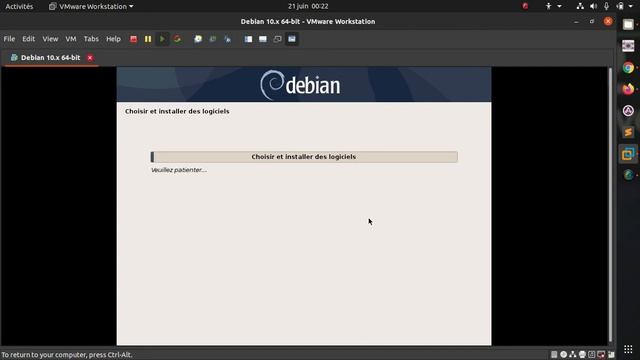Close the Debian 10.x 64-bit tab
The width and height of the screenshot is (640, 360).
point(90,58)
